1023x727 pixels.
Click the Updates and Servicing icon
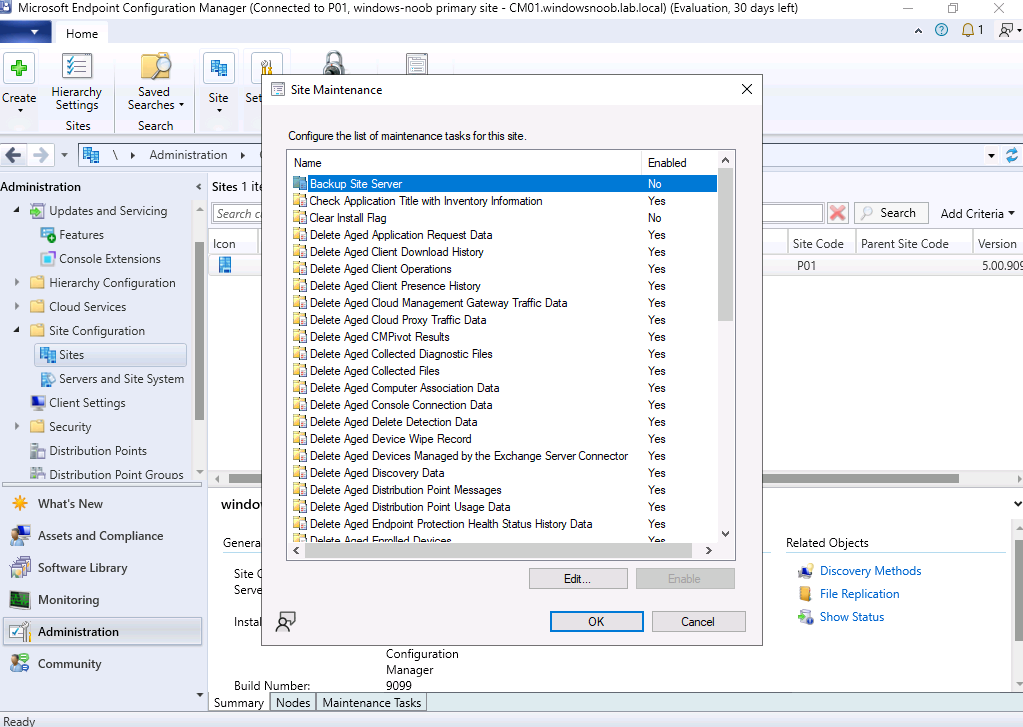pos(38,211)
